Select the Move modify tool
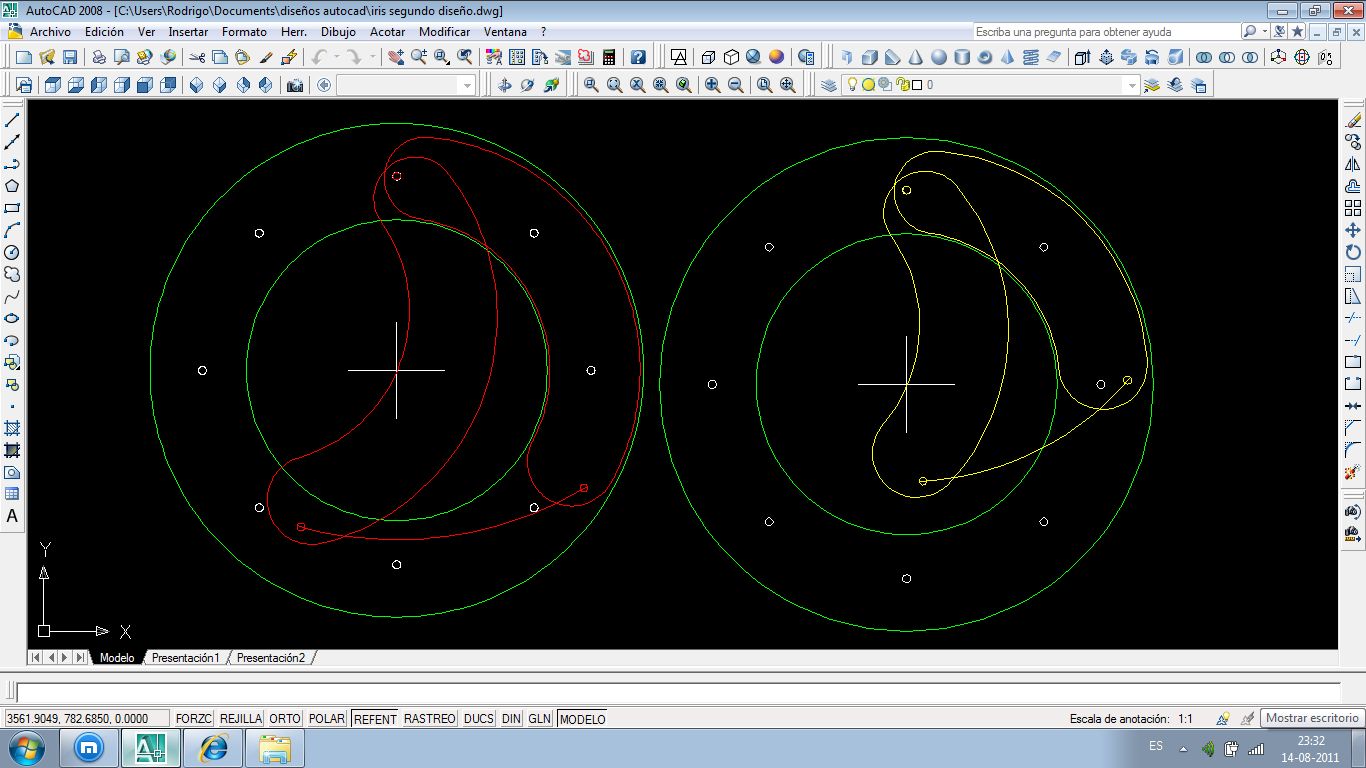The image size is (1366, 768). (1353, 230)
